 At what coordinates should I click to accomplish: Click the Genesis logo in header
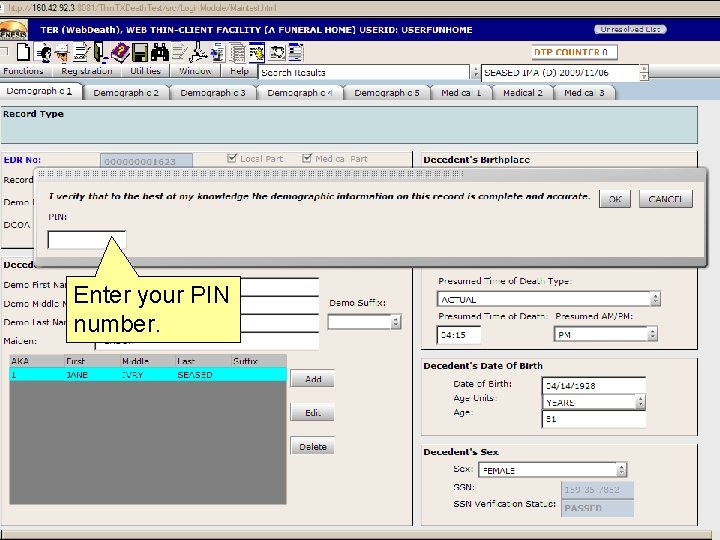(x=14, y=30)
